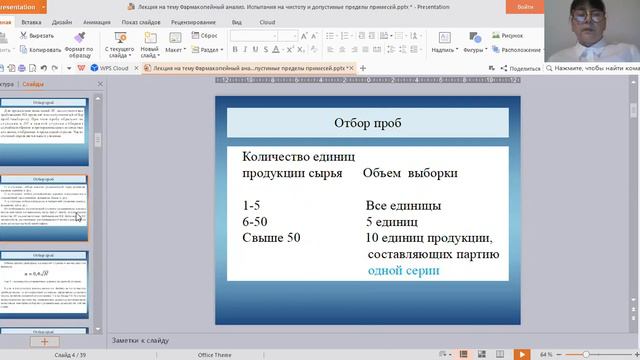Switch to the Slides (Слайды) panel tab
The height and width of the screenshot is (360, 640).
click(33, 84)
